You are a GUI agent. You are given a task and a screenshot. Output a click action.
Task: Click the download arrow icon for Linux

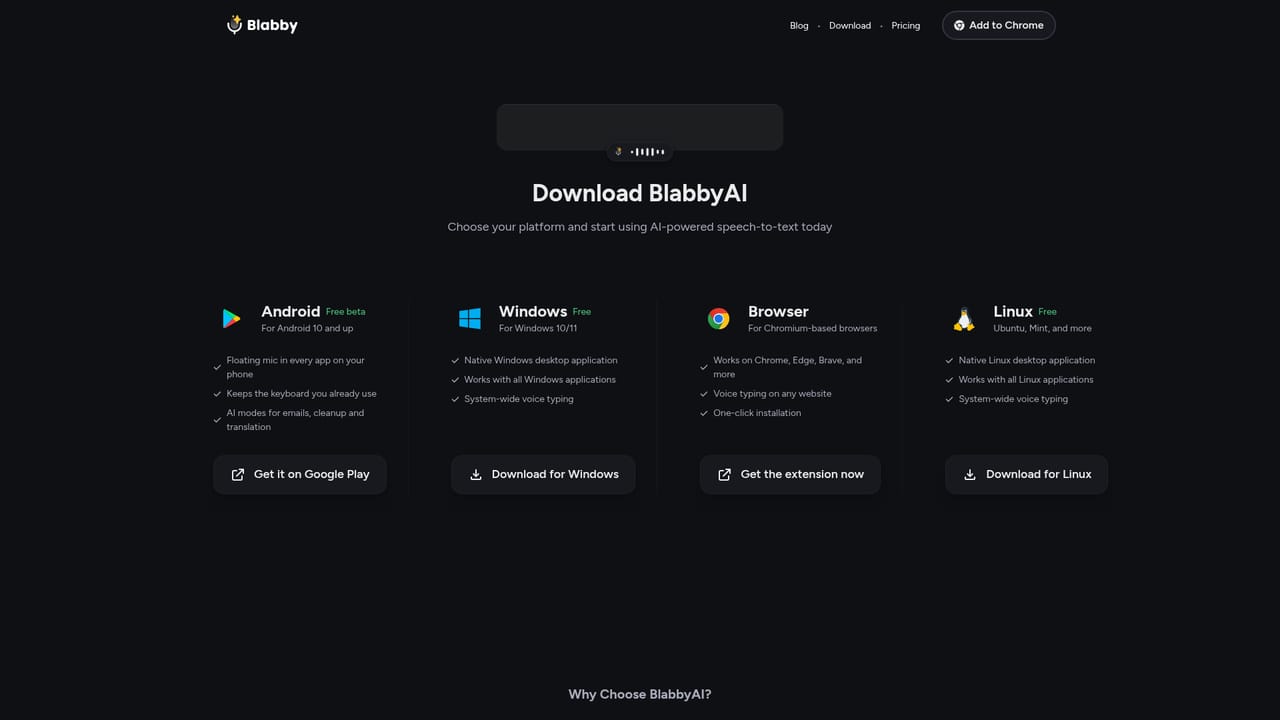pos(970,474)
